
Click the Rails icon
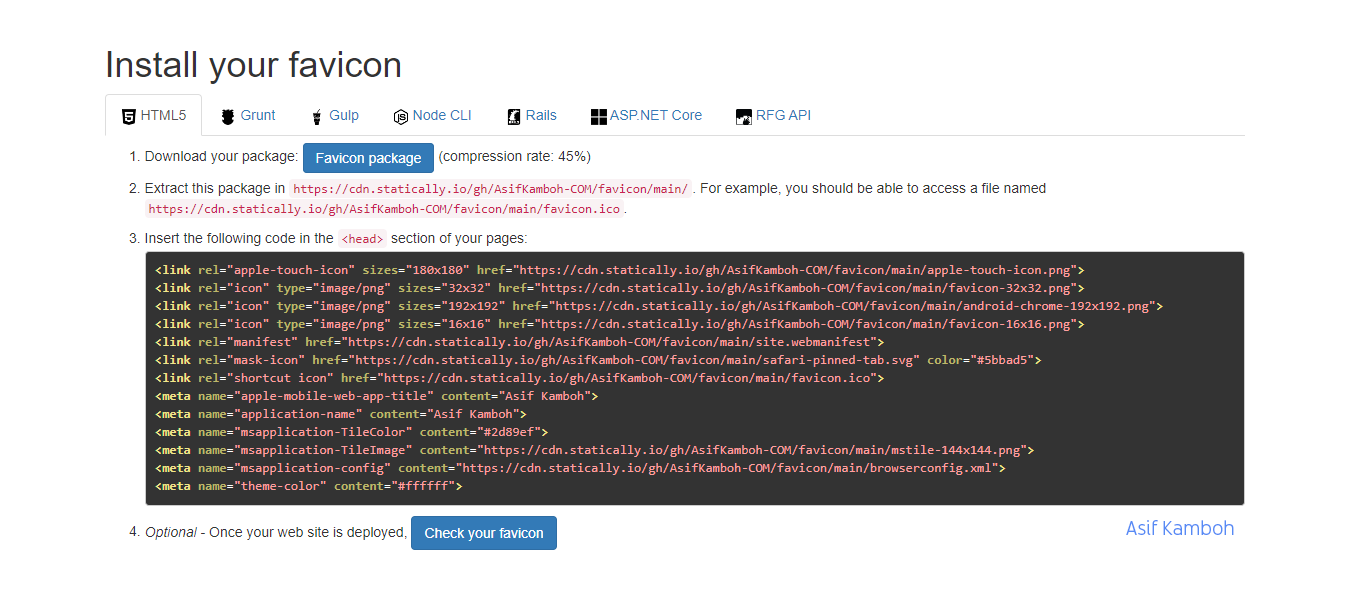pos(513,115)
